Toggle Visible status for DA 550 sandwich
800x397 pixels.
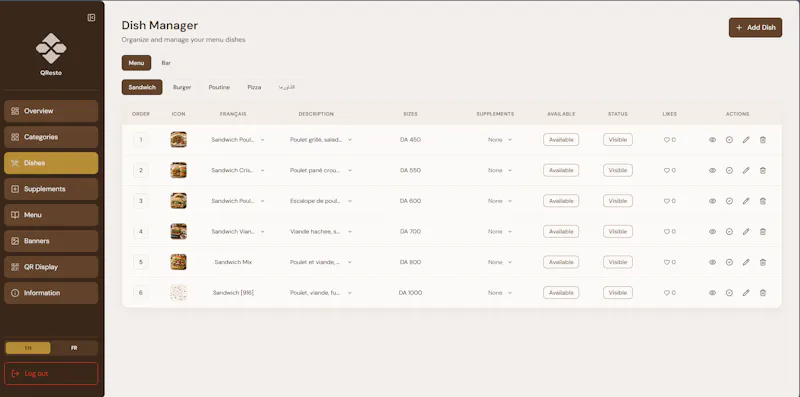pyautogui.click(x=618, y=170)
